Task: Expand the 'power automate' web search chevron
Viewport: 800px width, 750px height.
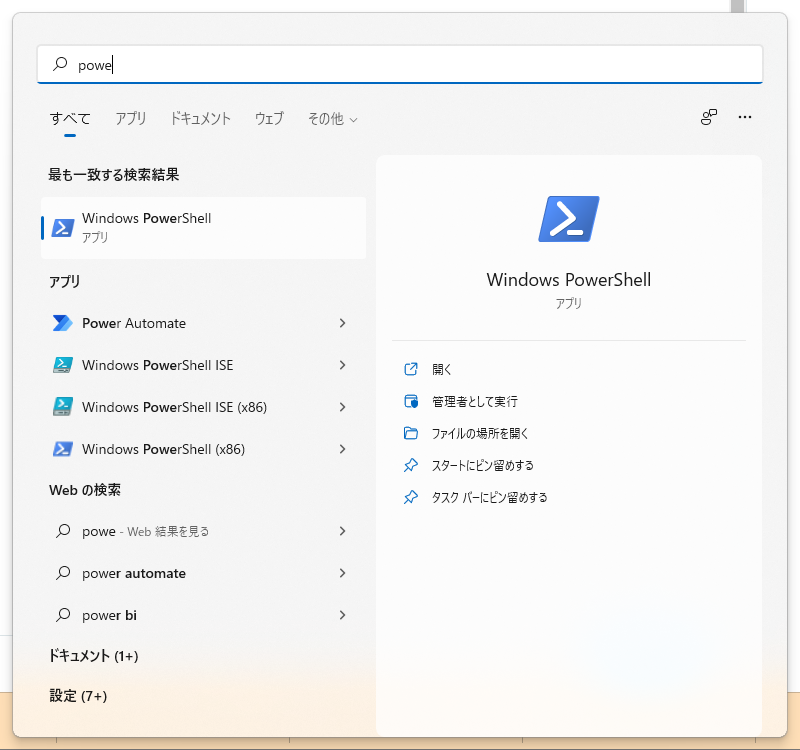Action: pyautogui.click(x=342, y=573)
